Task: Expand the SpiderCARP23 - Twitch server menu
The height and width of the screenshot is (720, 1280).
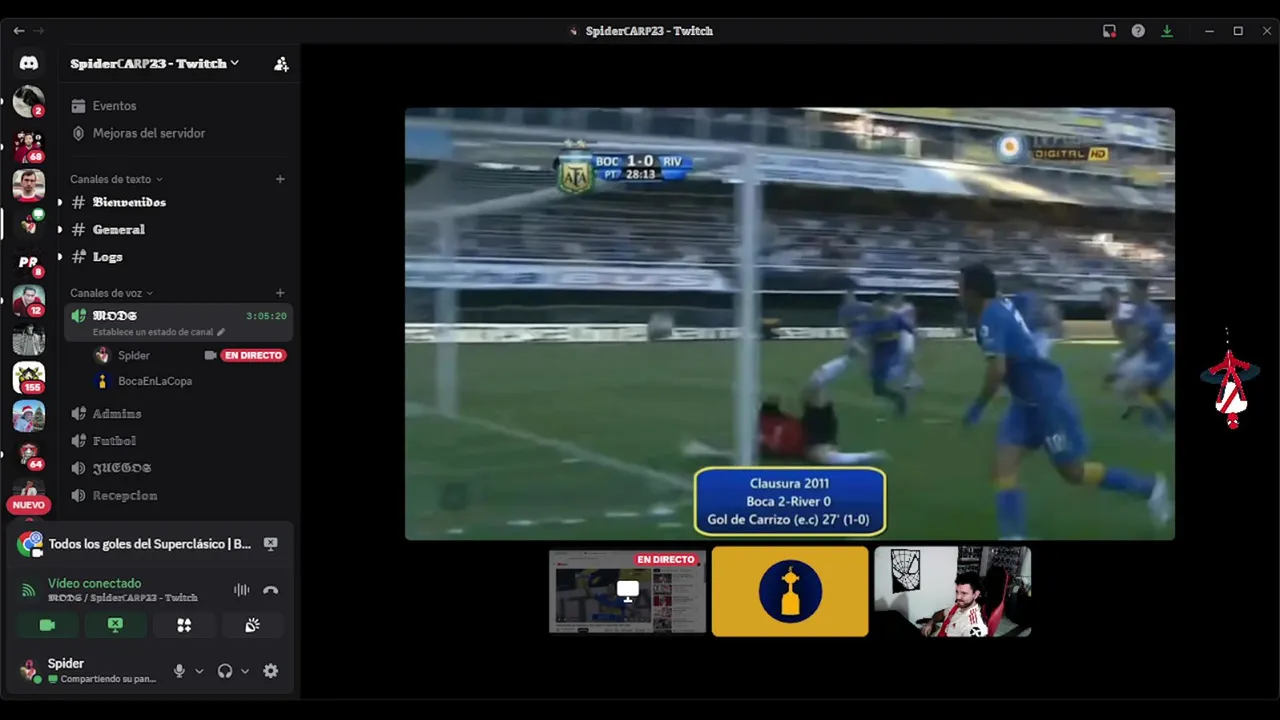Action: point(155,63)
